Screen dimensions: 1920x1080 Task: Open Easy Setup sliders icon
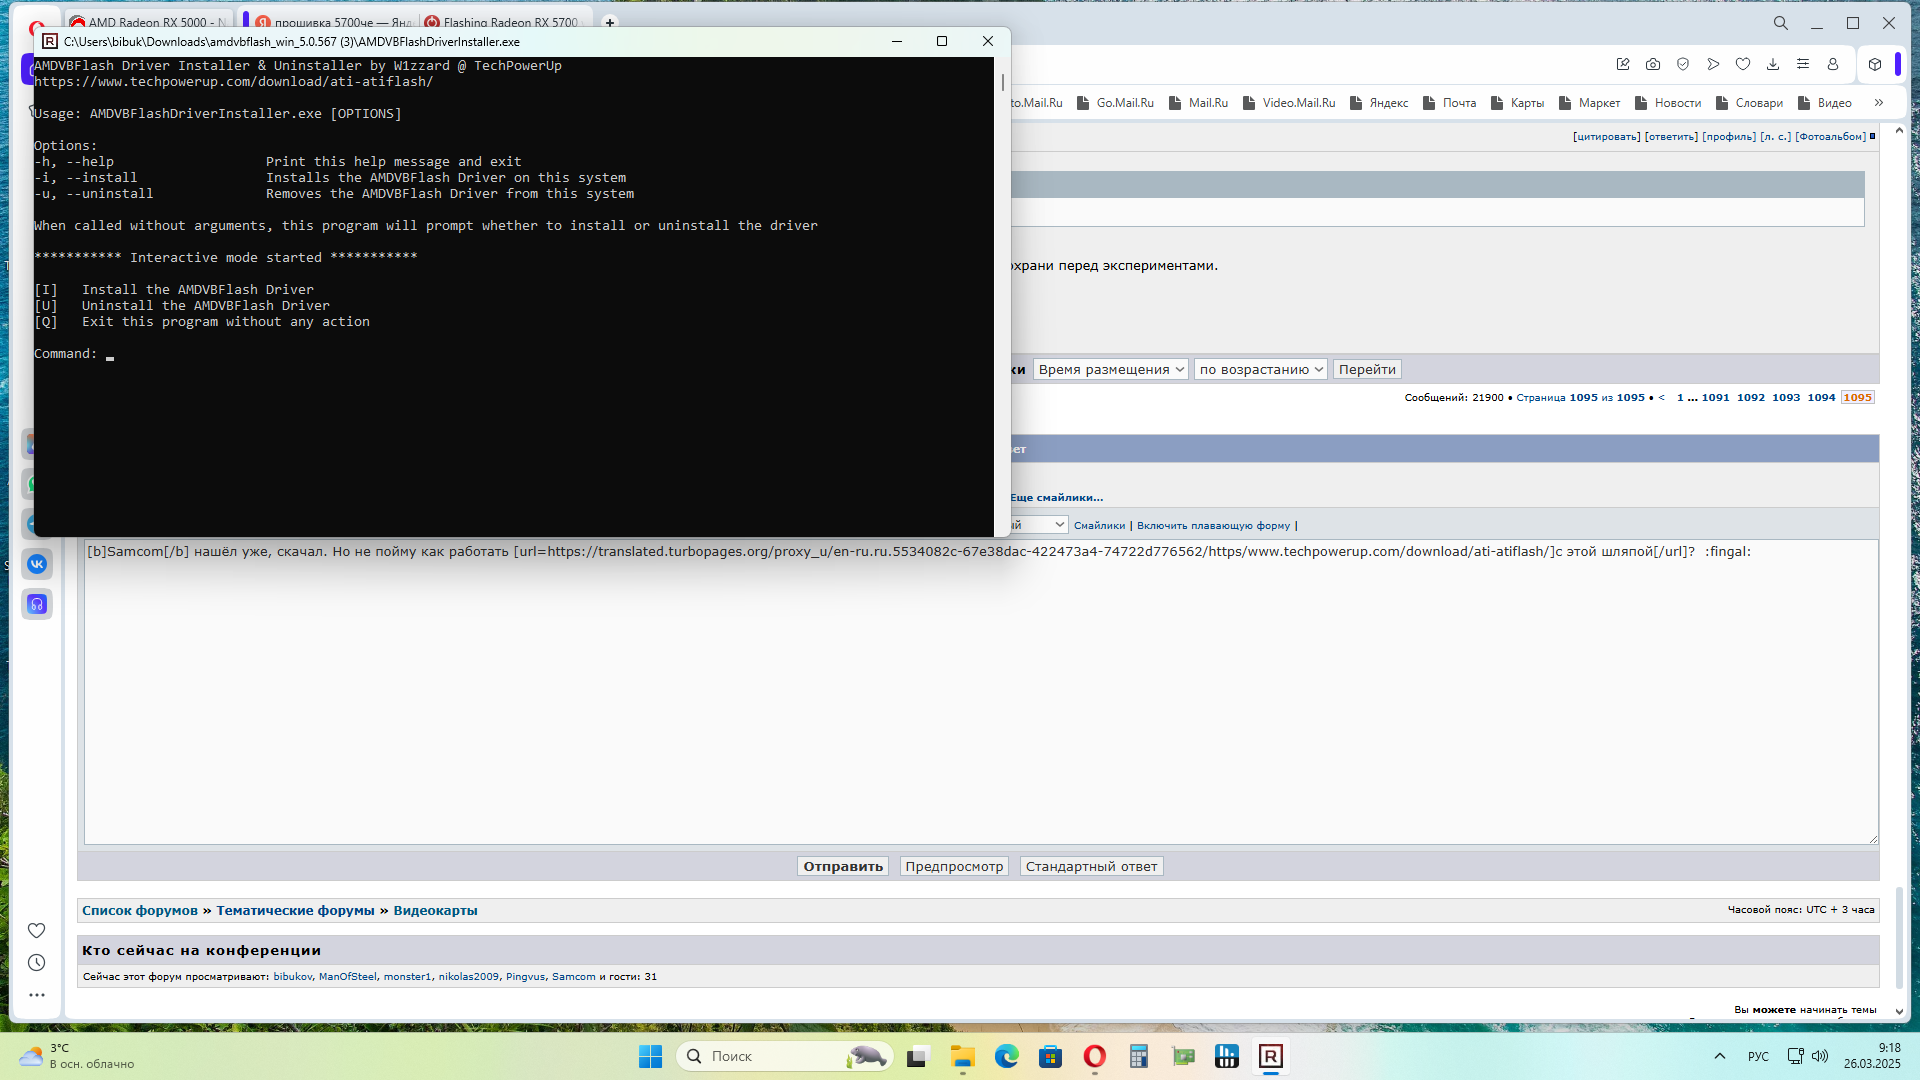tap(1803, 64)
